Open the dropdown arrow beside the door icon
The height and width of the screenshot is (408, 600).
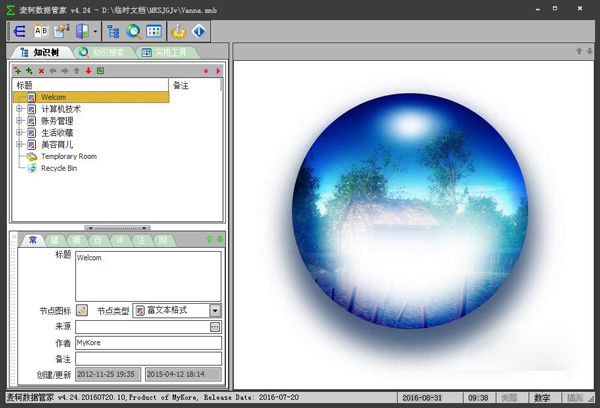(95, 31)
